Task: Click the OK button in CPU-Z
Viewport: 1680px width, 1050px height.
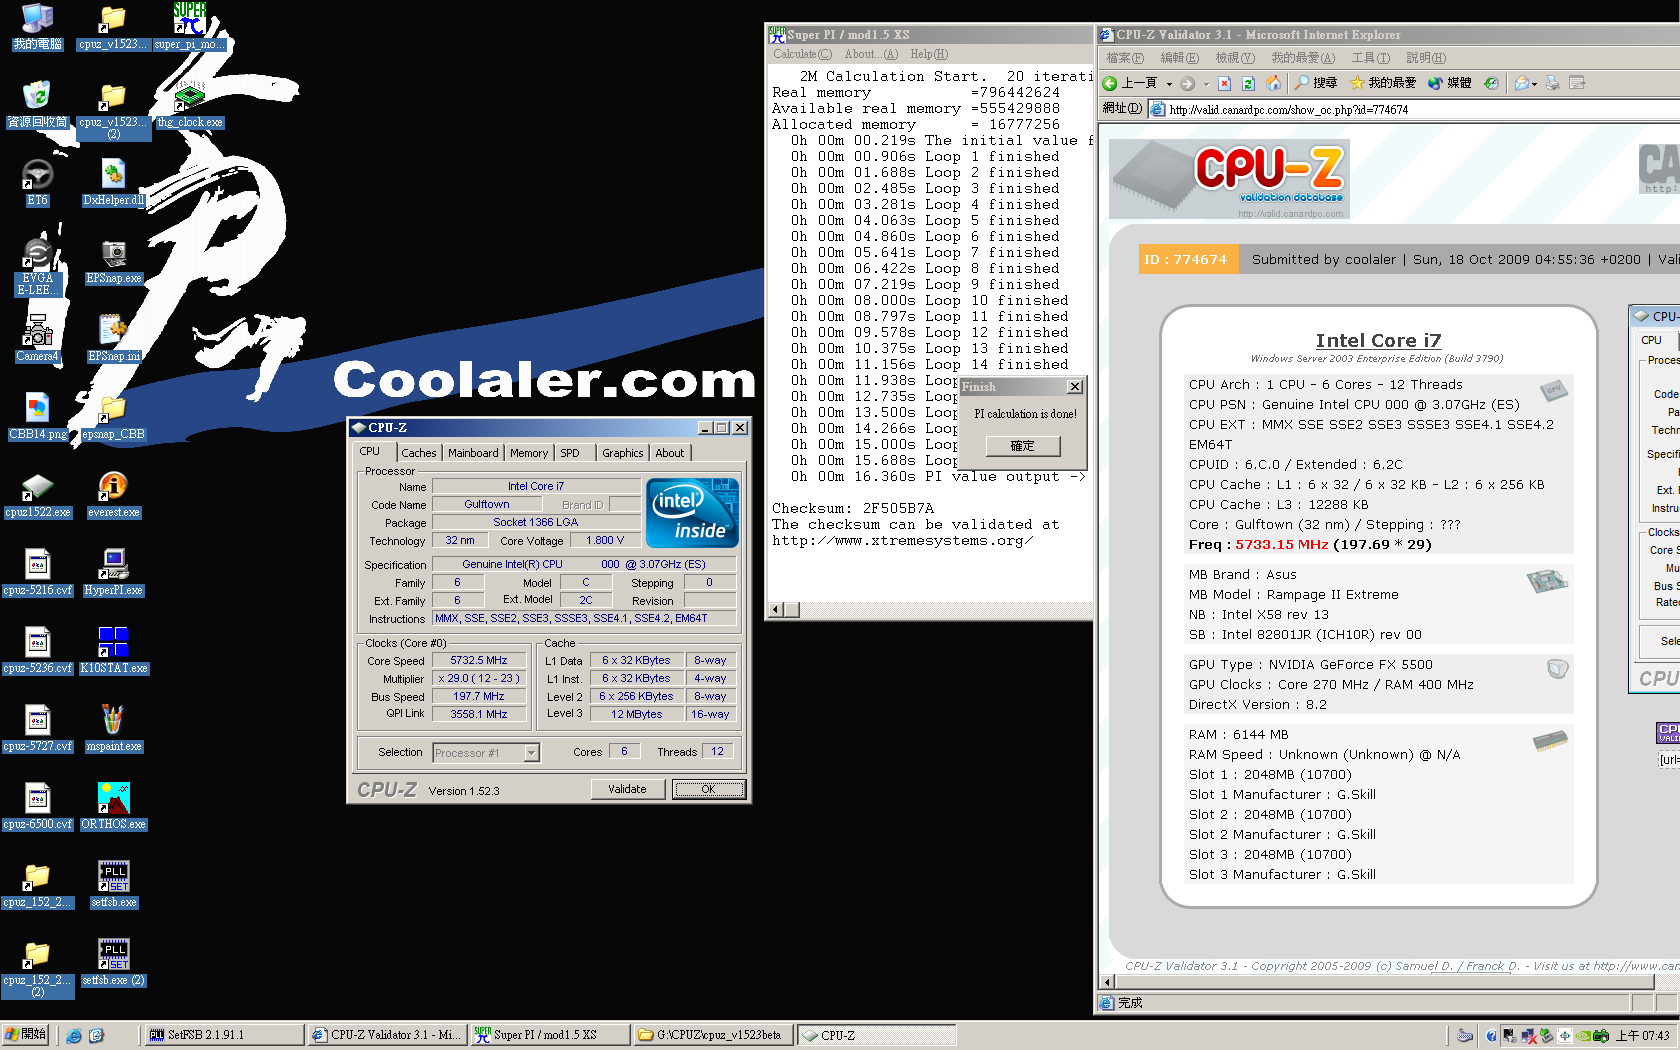Action: click(x=708, y=789)
